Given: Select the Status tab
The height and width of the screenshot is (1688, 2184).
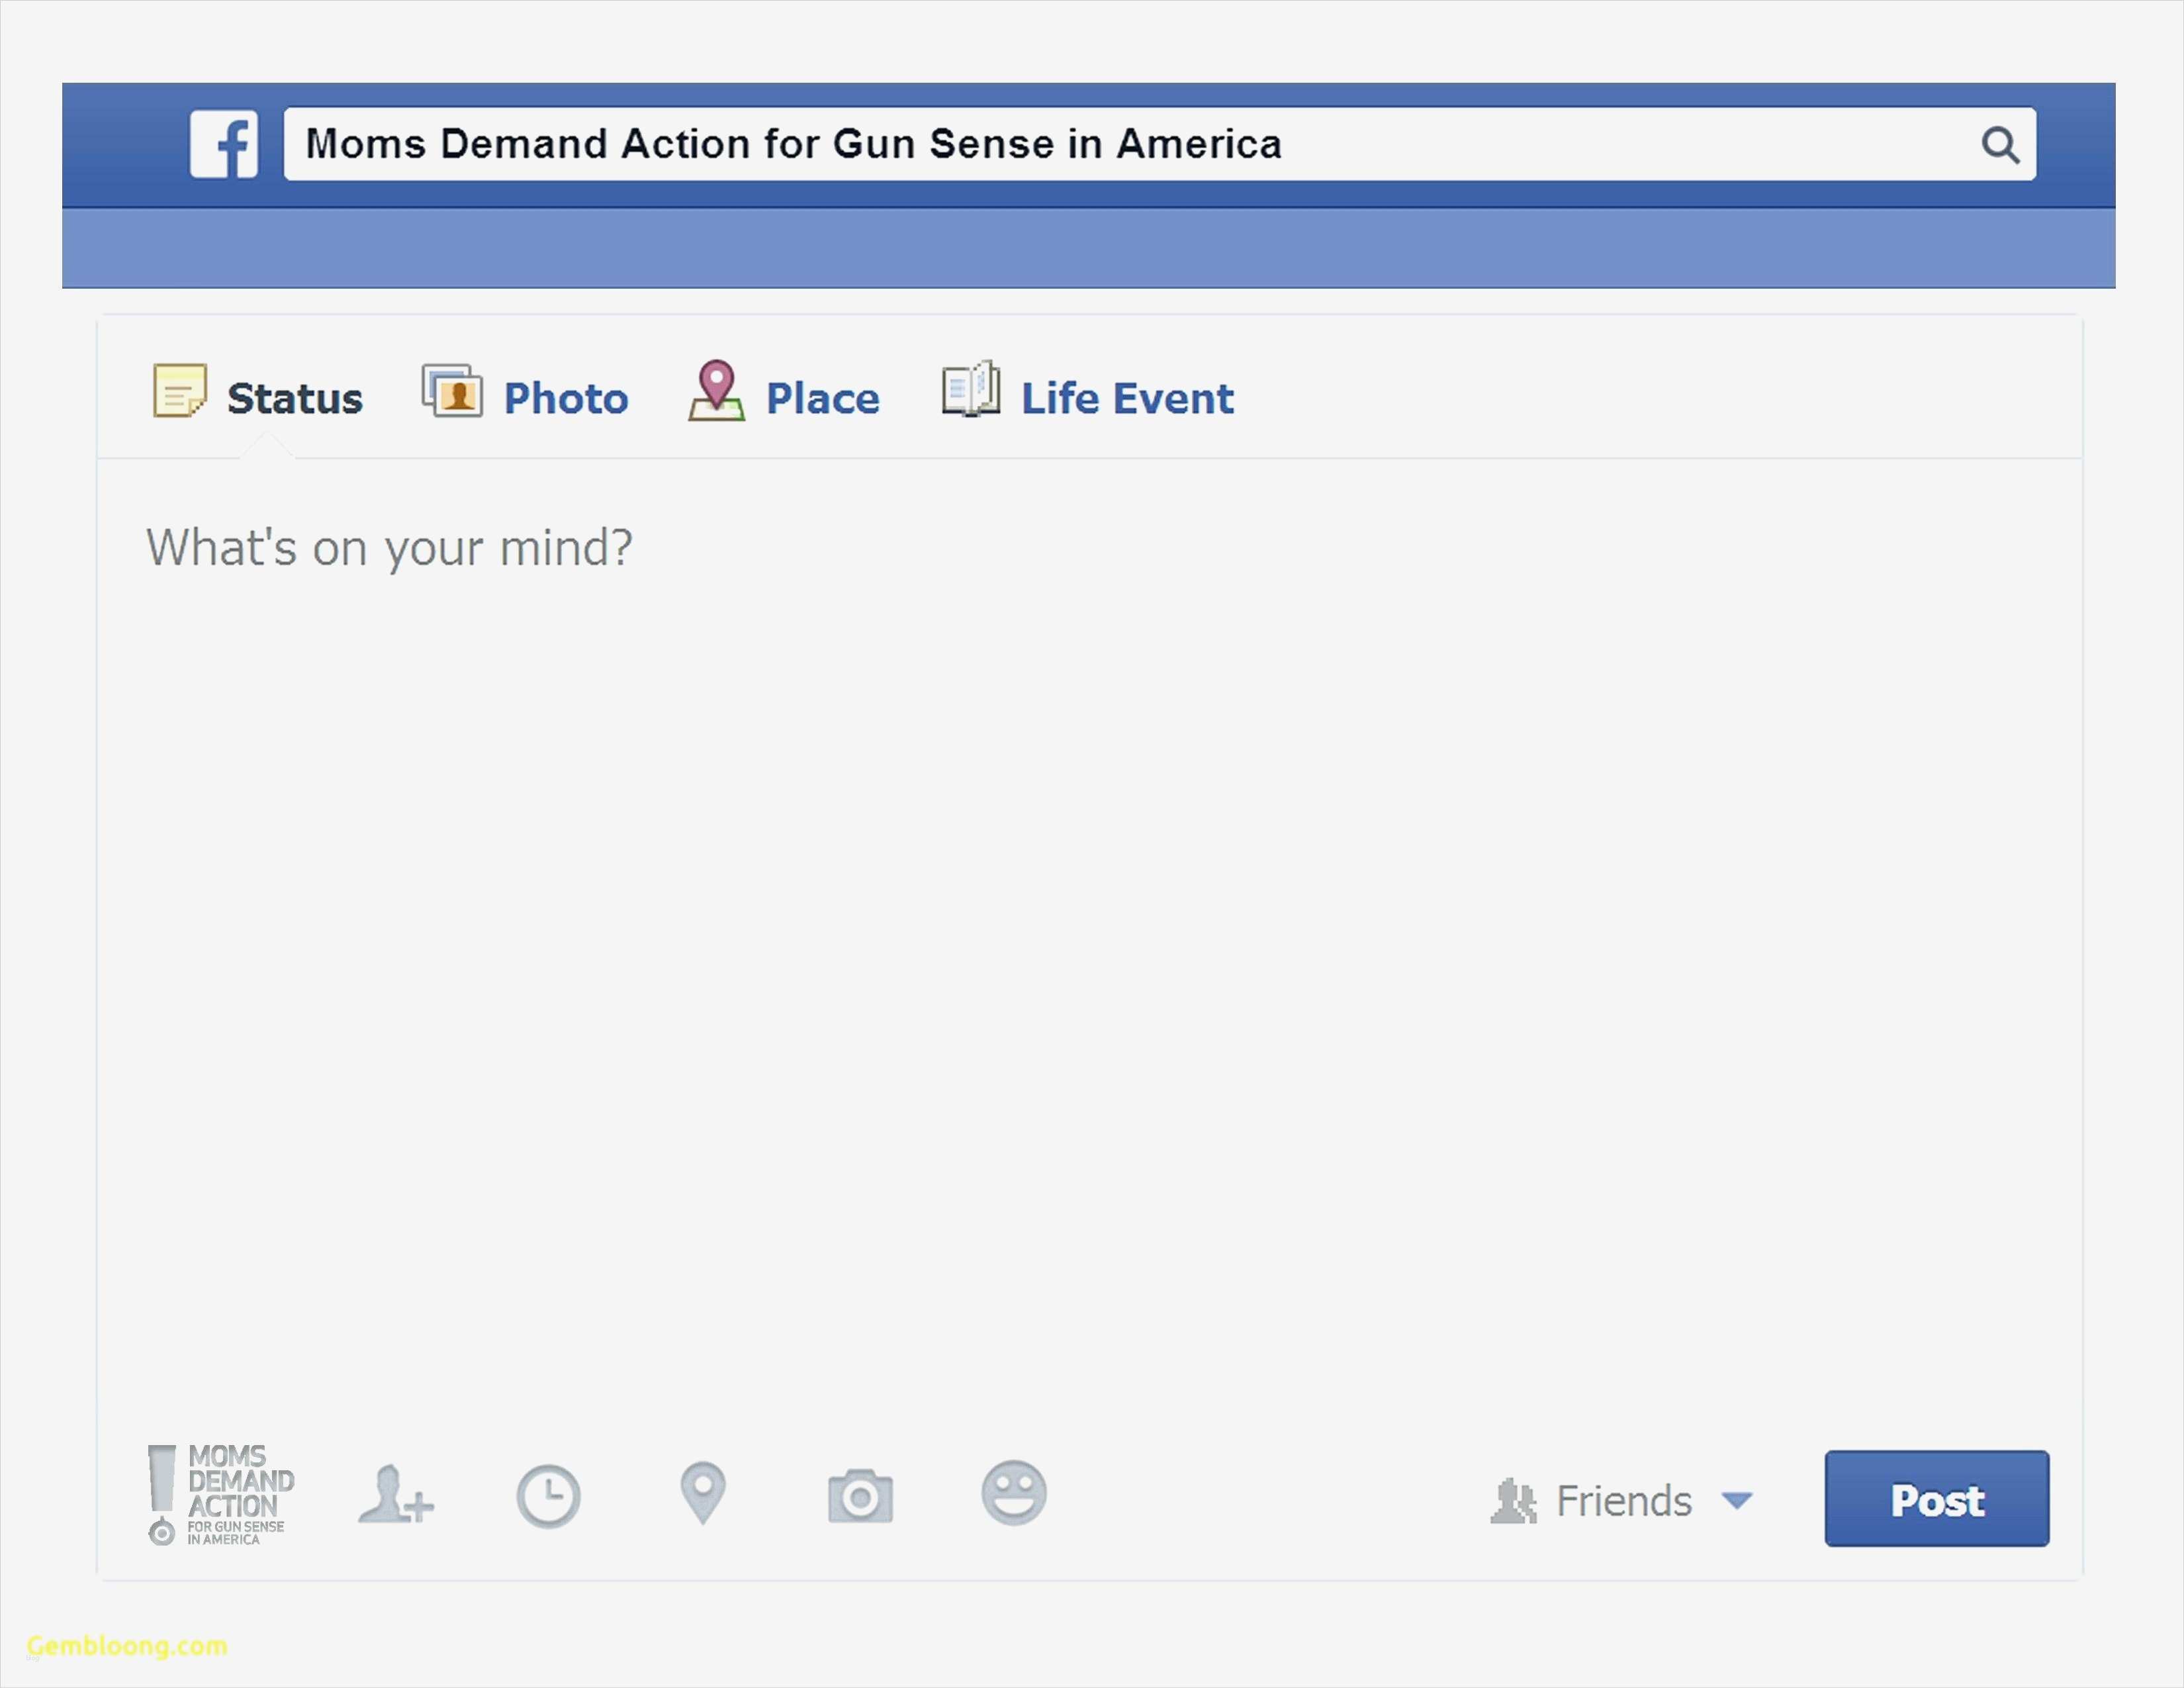Looking at the screenshot, I should pyautogui.click(x=294, y=399).
